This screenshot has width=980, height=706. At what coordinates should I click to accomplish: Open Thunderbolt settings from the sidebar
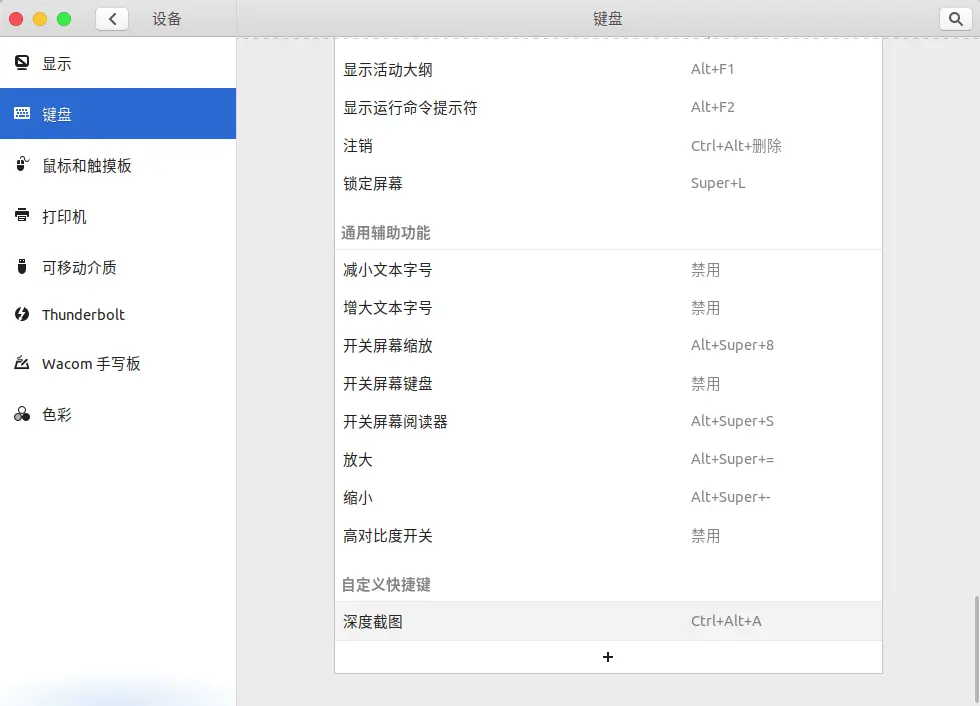click(x=22, y=315)
